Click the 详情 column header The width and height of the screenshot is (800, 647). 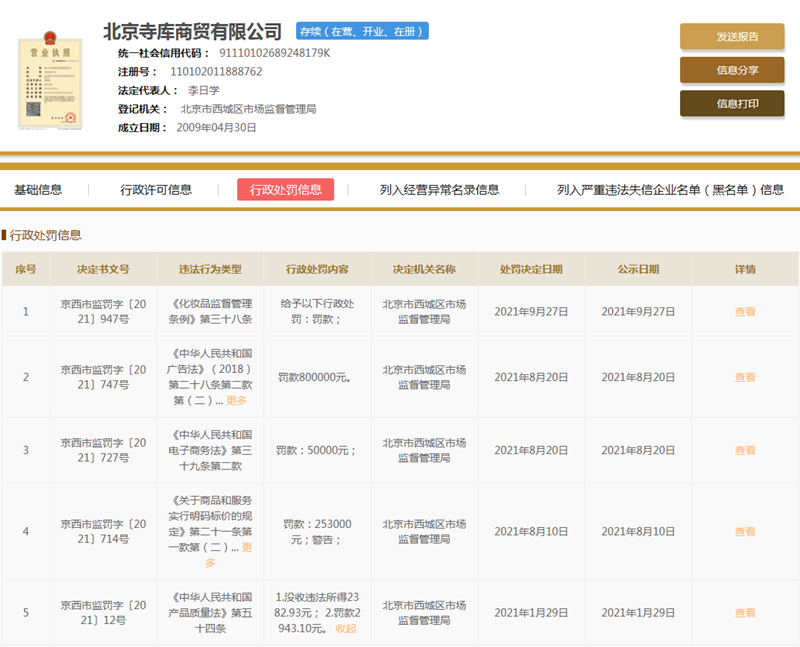tap(745, 269)
